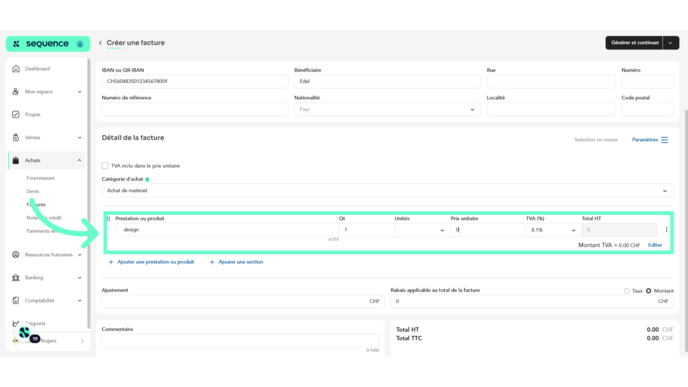The image size is (688, 387).
Task: Collapse the Achats menu
Action: (79, 160)
